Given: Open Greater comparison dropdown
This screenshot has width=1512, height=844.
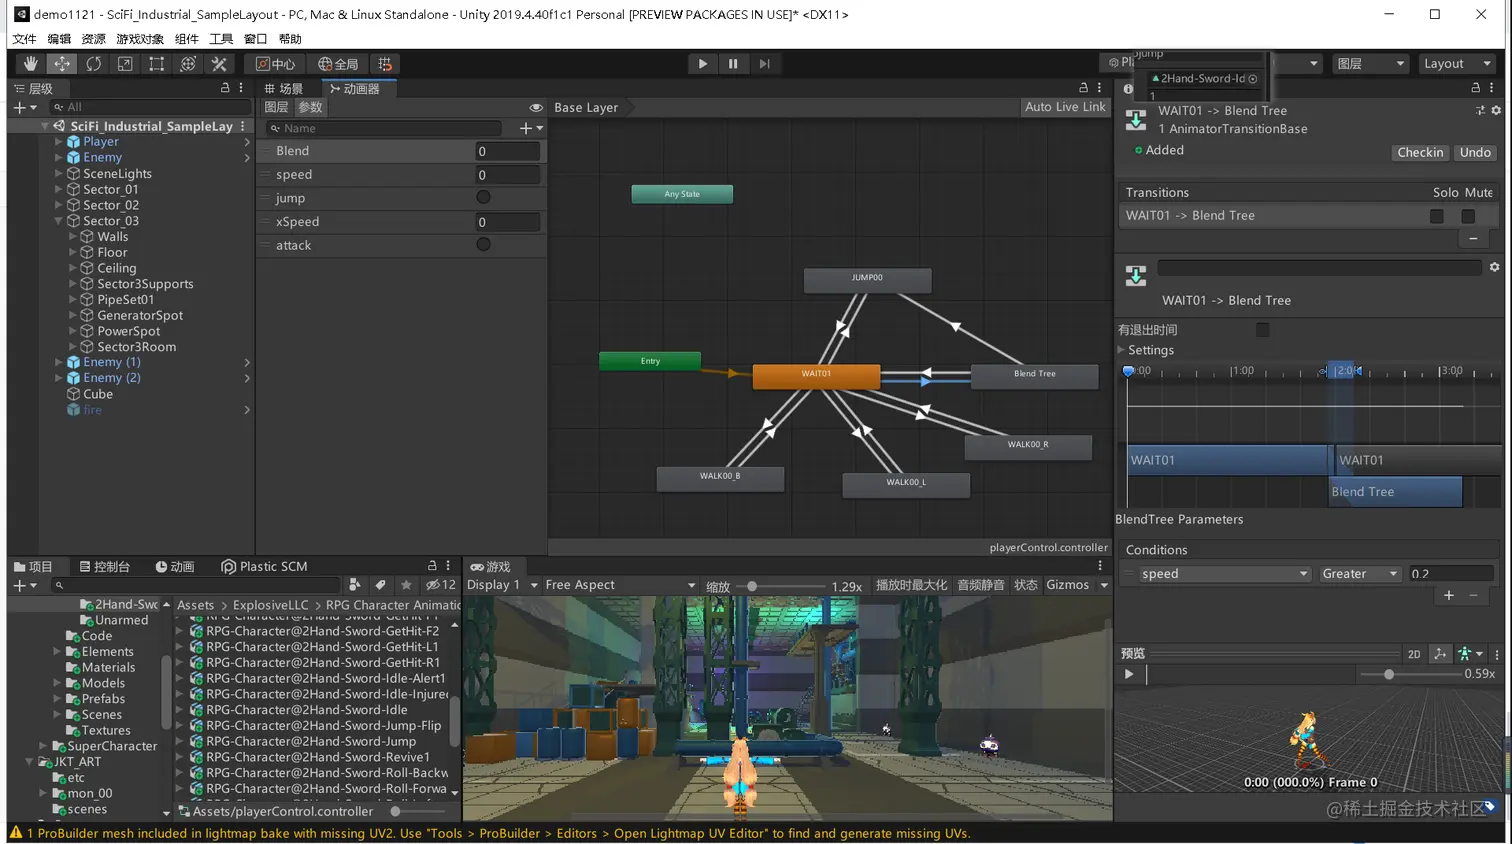Looking at the screenshot, I should [x=1359, y=574].
